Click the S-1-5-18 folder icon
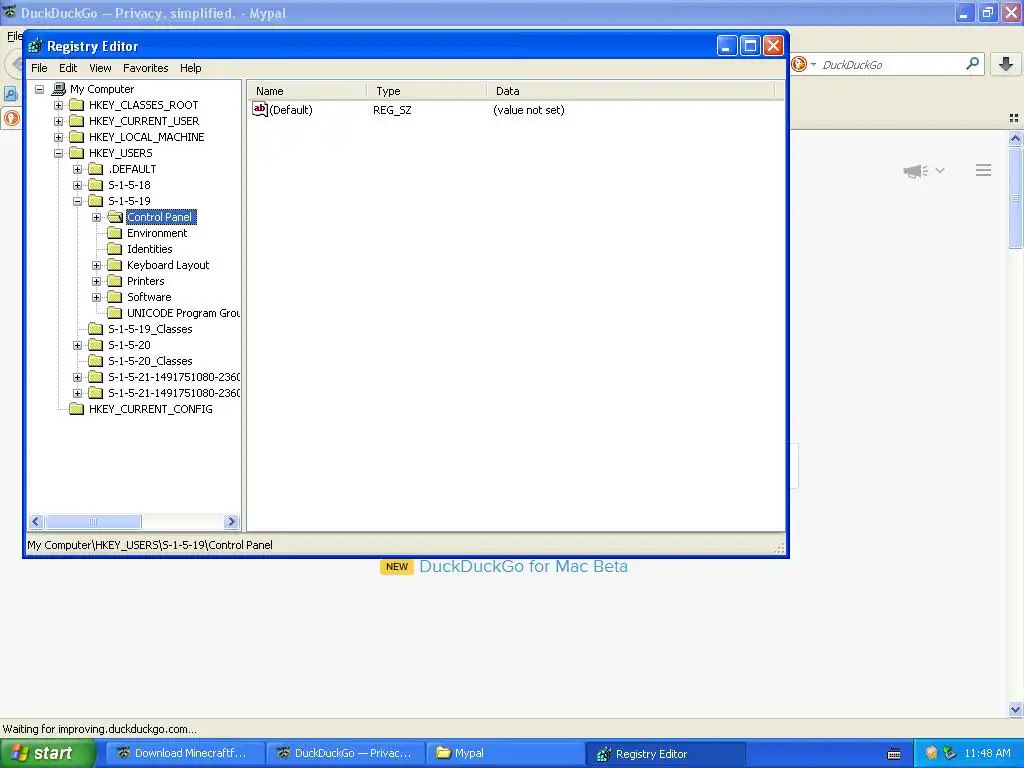This screenshot has width=1024, height=768. point(96,185)
